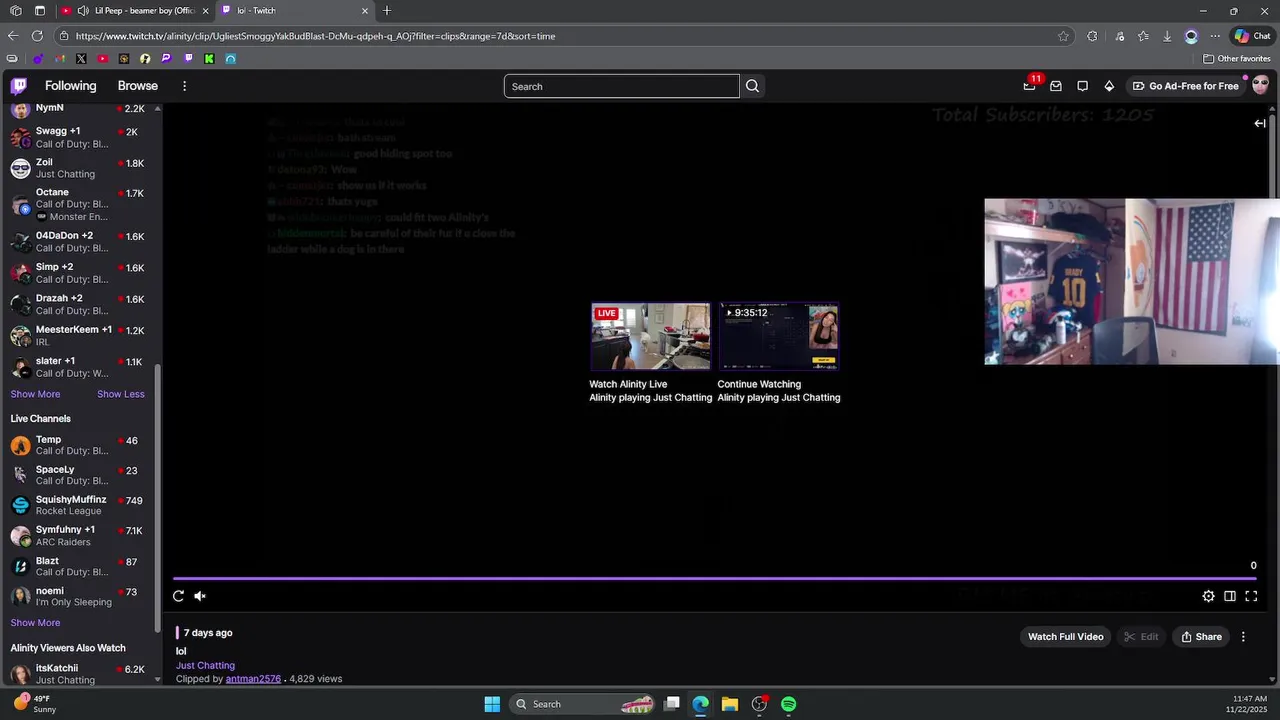Image resolution: width=1280 pixels, height=720 pixels.
Task: Click the Share button
Action: click(1201, 637)
